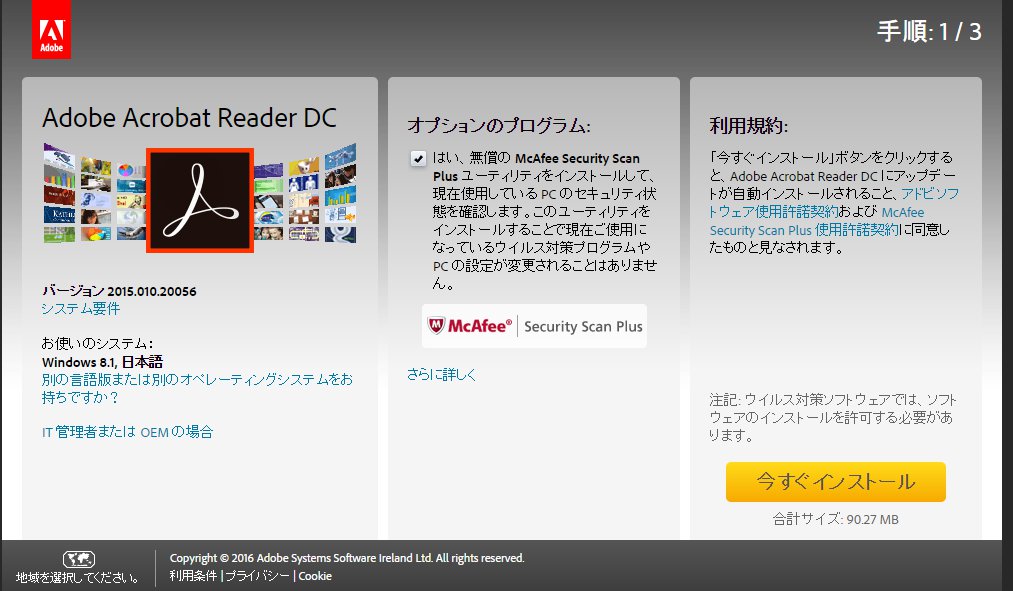The image size is (1013, 591).
Task: Open the システム要件 link
Action: coord(81,308)
